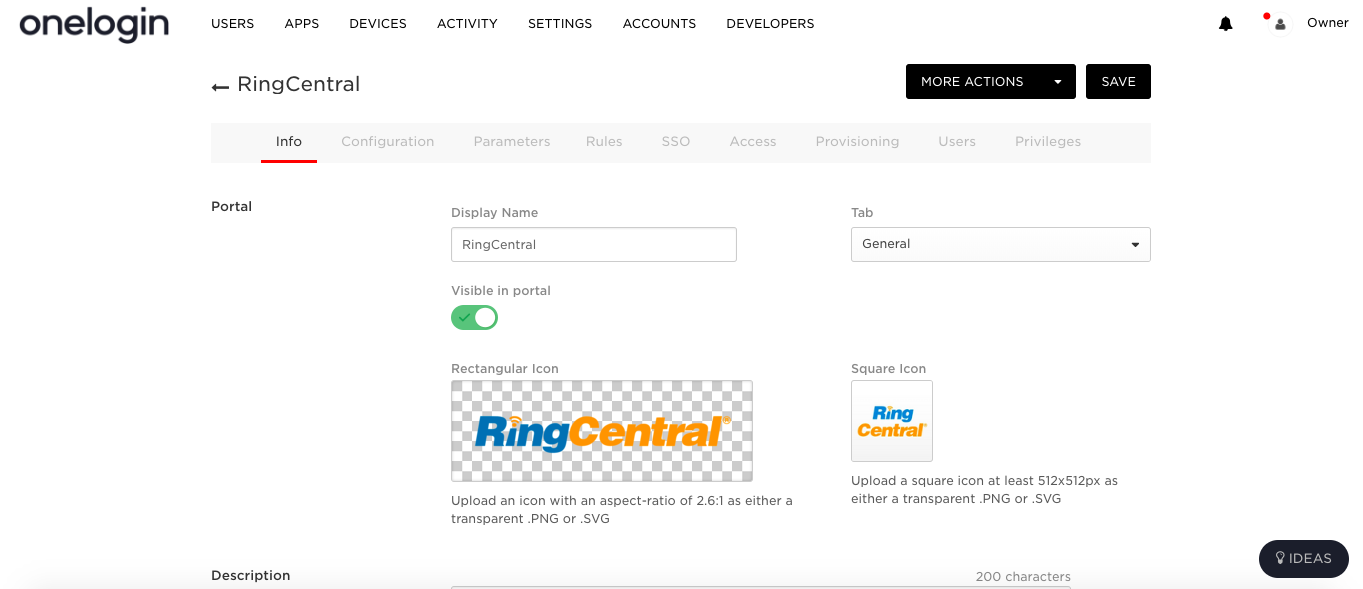The height and width of the screenshot is (589, 1363).
Task: Click the lightbulb Ideas icon
Action: click(1280, 558)
